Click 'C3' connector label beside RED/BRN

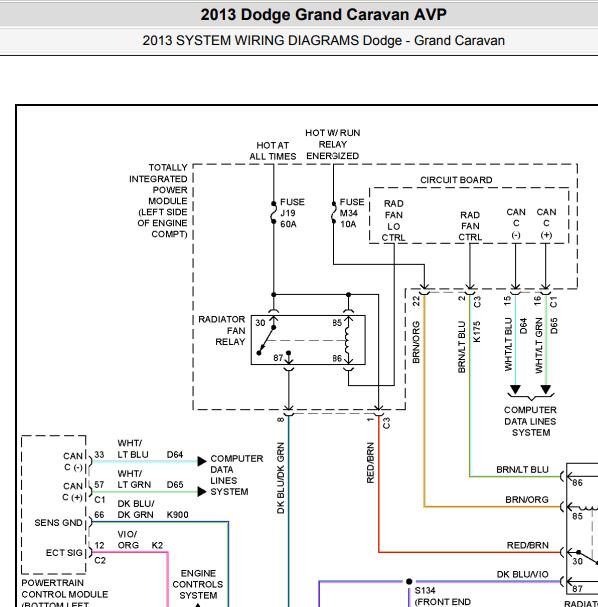point(386,423)
